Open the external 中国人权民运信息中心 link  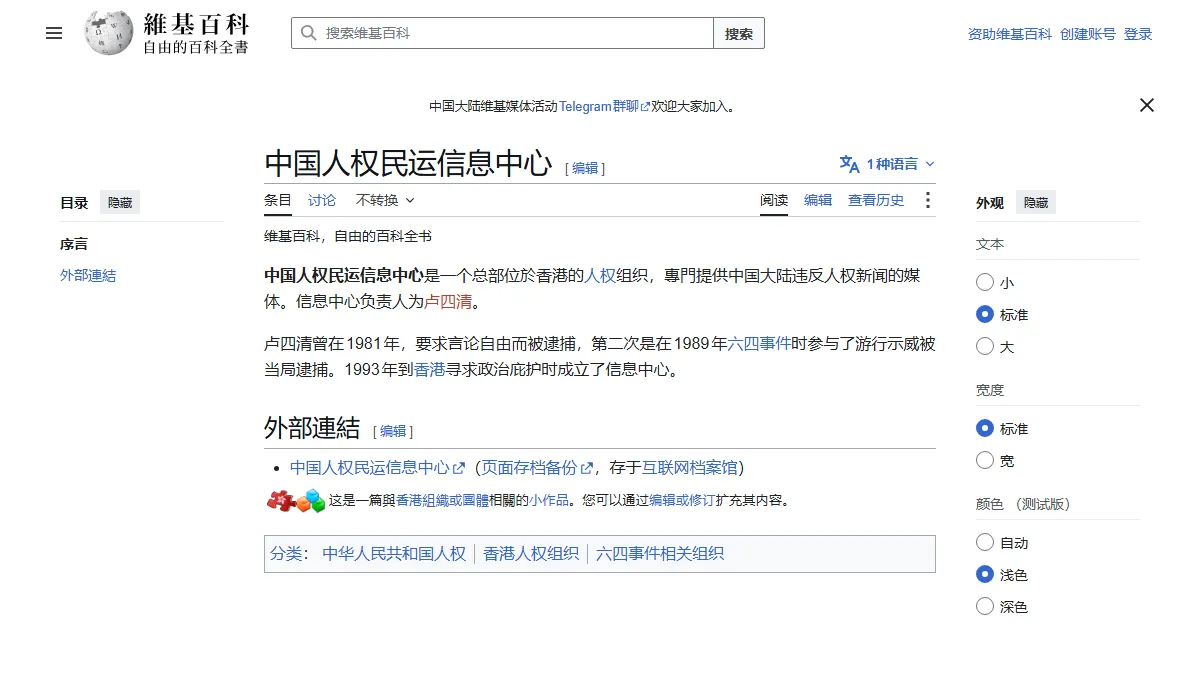click(x=377, y=468)
